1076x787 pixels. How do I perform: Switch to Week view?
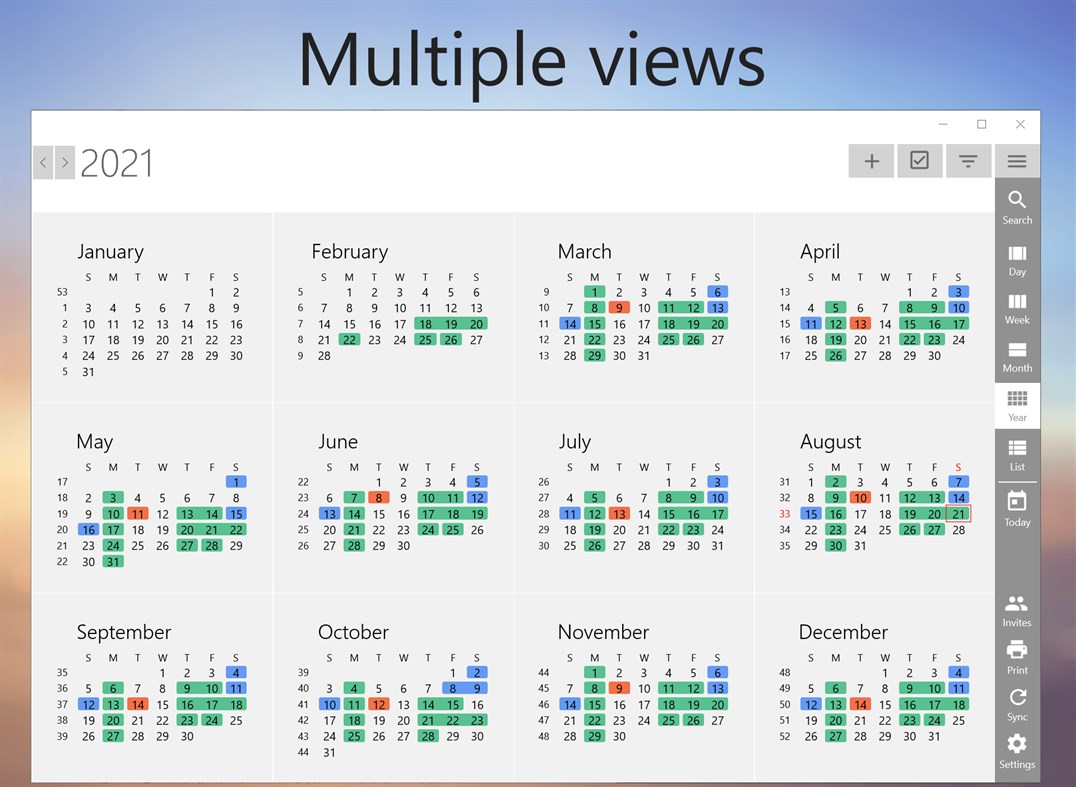(x=1017, y=307)
